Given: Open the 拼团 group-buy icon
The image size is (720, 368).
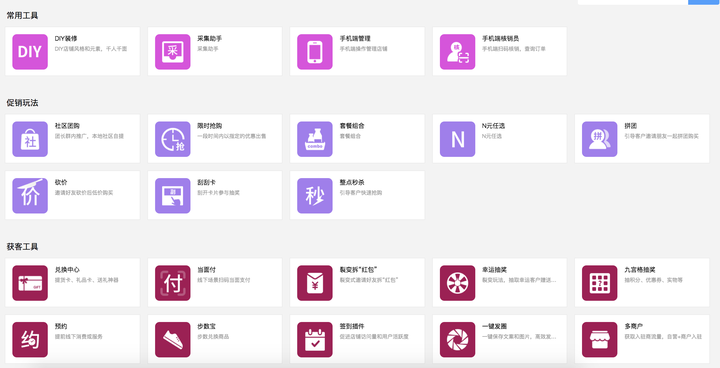Looking at the screenshot, I should [x=600, y=139].
